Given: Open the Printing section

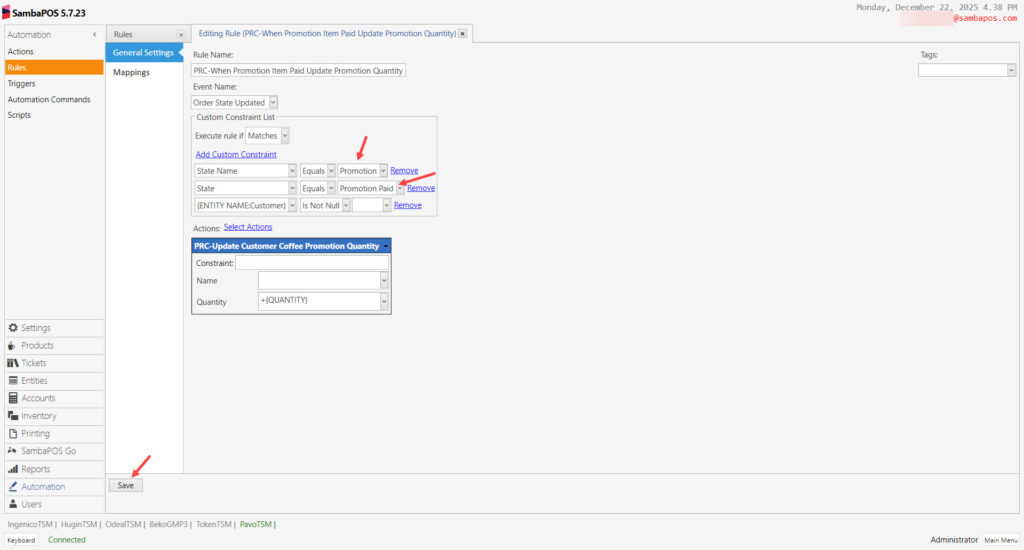Looking at the screenshot, I should (35, 434).
